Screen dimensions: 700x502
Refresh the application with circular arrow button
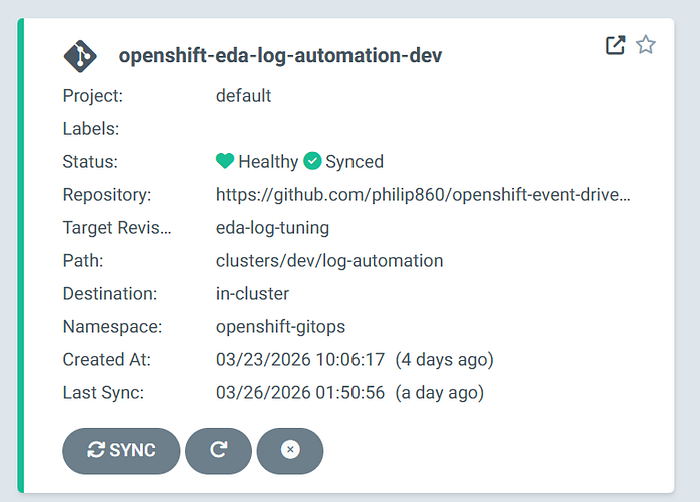[218, 451]
